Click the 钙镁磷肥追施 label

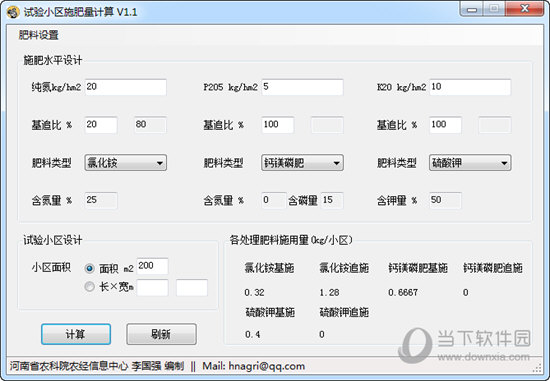point(493,268)
